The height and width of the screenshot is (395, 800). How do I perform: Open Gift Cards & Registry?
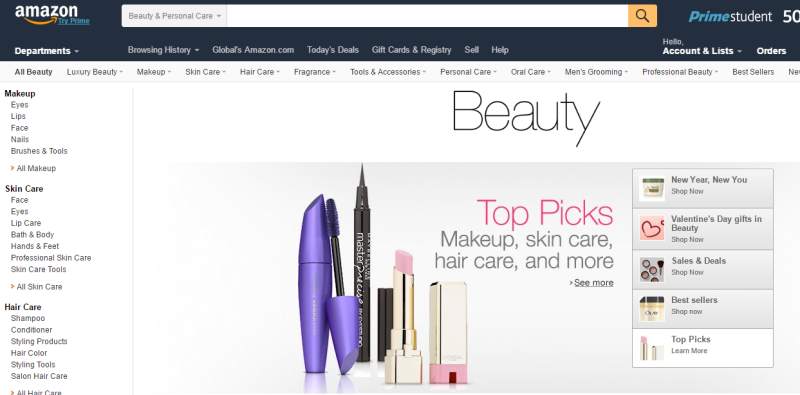411,50
